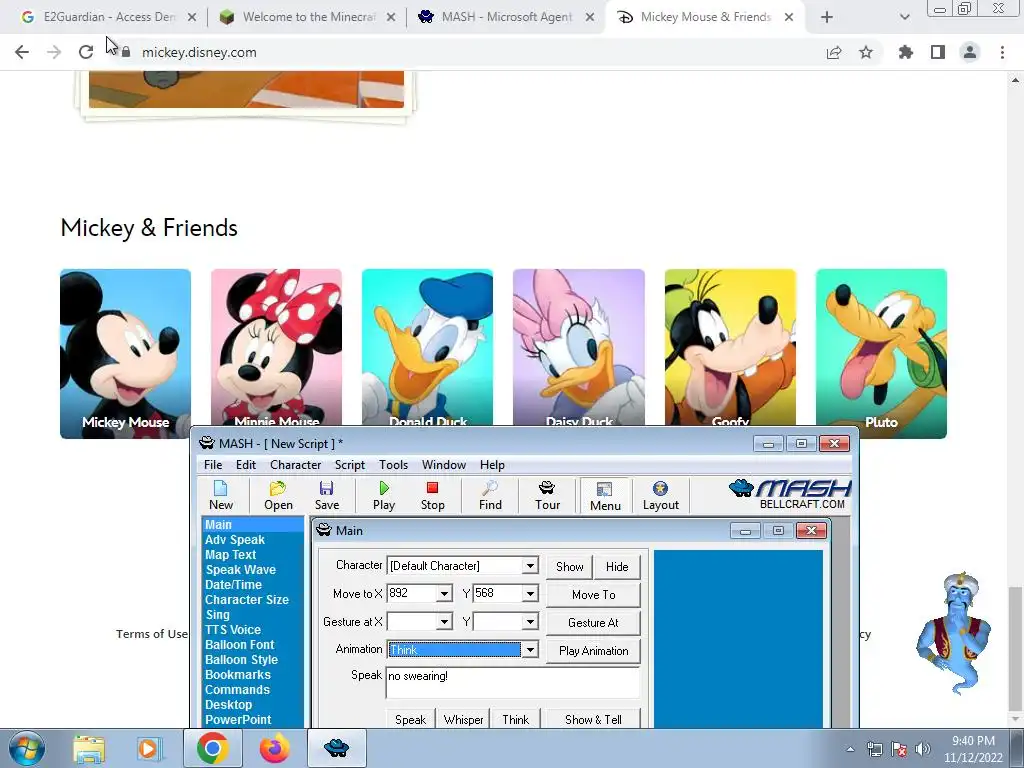The width and height of the screenshot is (1024, 768).
Task: Click the Whisper button
Action: (x=463, y=719)
